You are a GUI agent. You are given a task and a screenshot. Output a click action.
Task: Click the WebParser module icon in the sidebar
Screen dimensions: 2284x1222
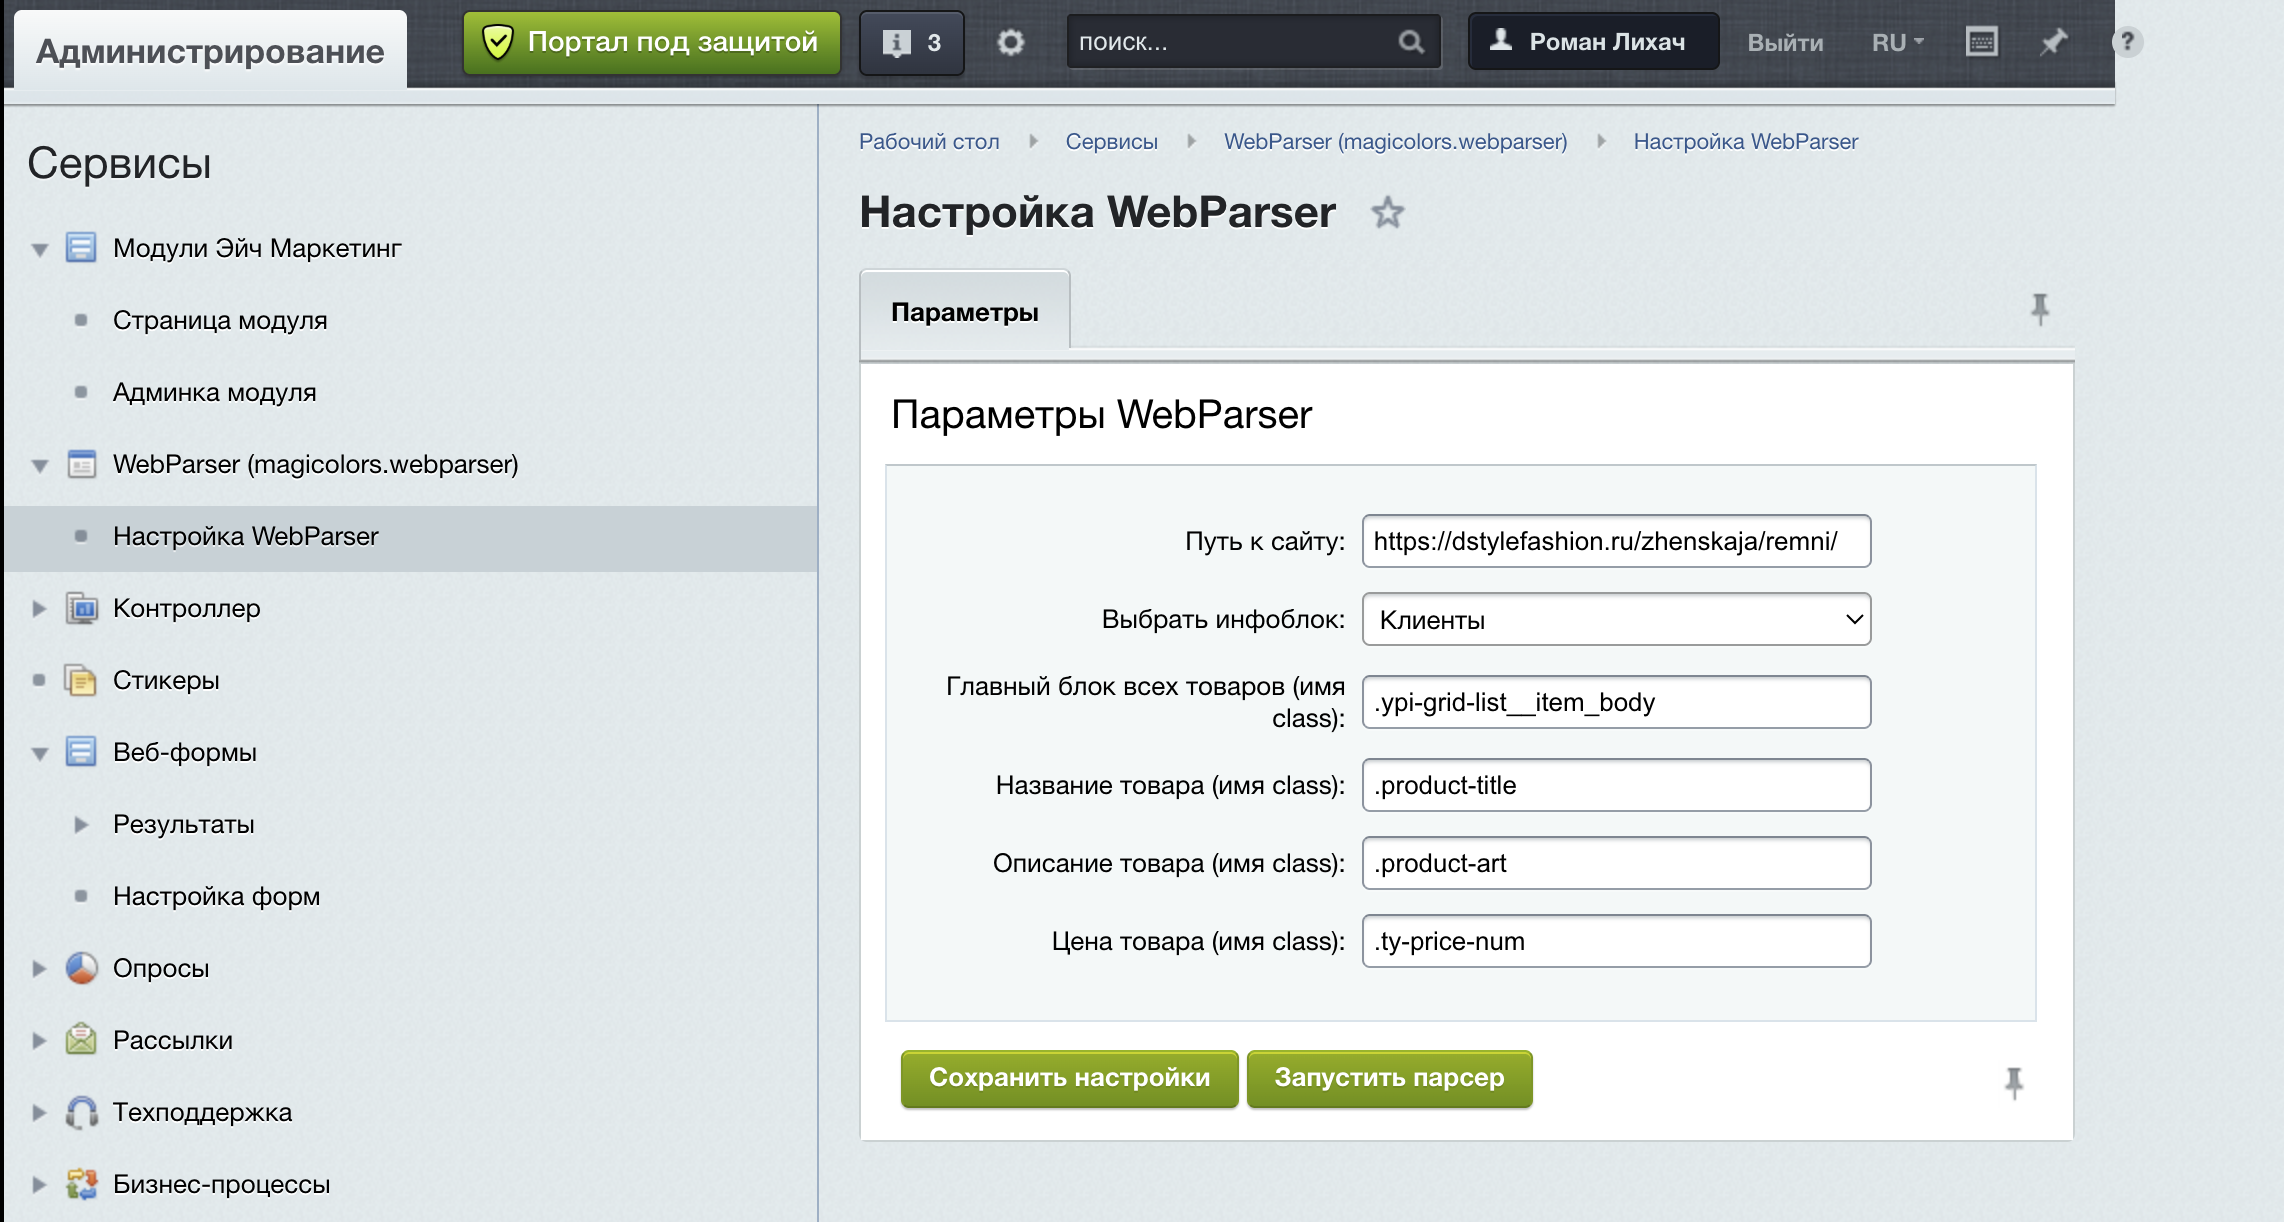pos(81,463)
